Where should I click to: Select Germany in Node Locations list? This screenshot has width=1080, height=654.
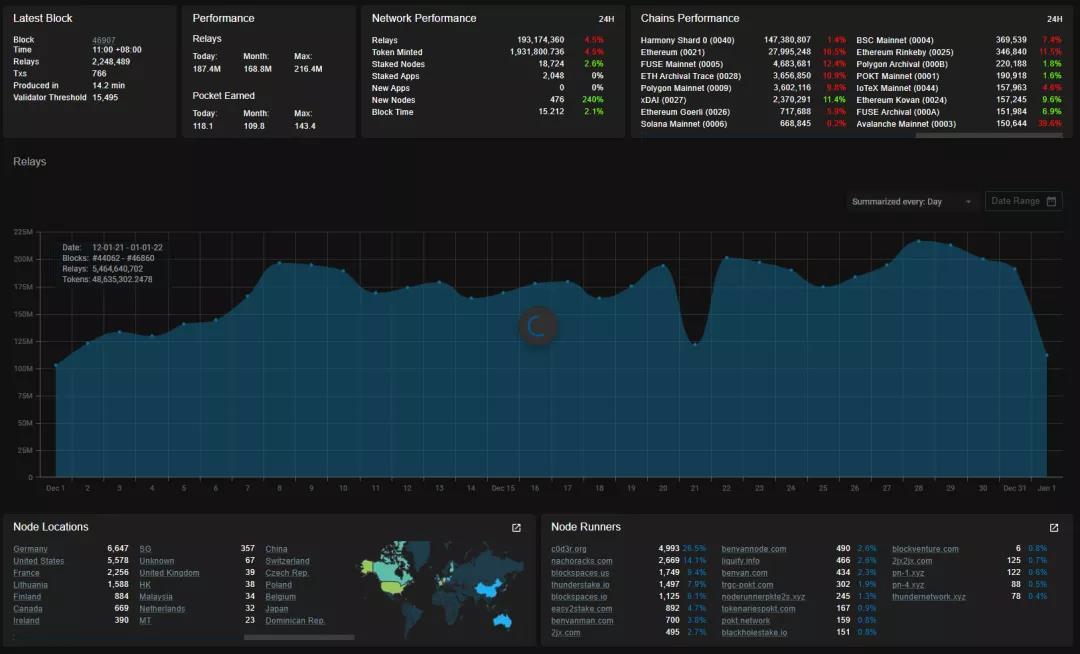point(30,549)
